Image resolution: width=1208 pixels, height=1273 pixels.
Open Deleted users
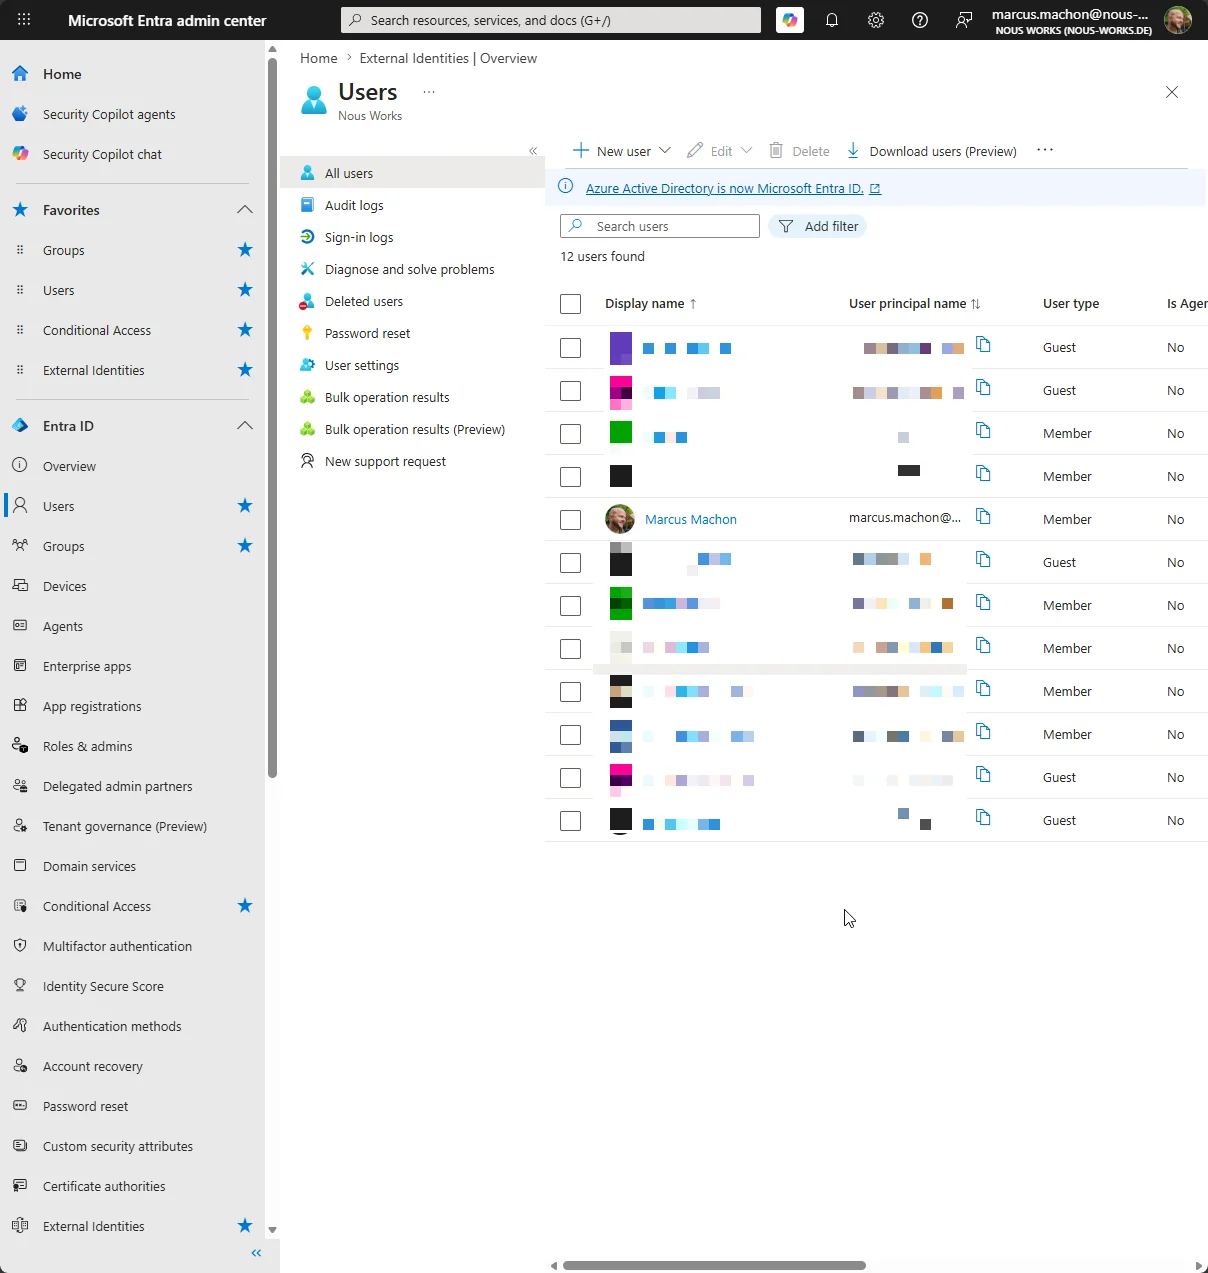coord(364,301)
